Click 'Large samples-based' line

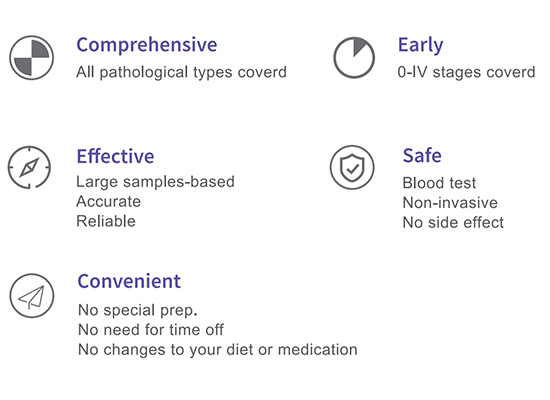[155, 182]
